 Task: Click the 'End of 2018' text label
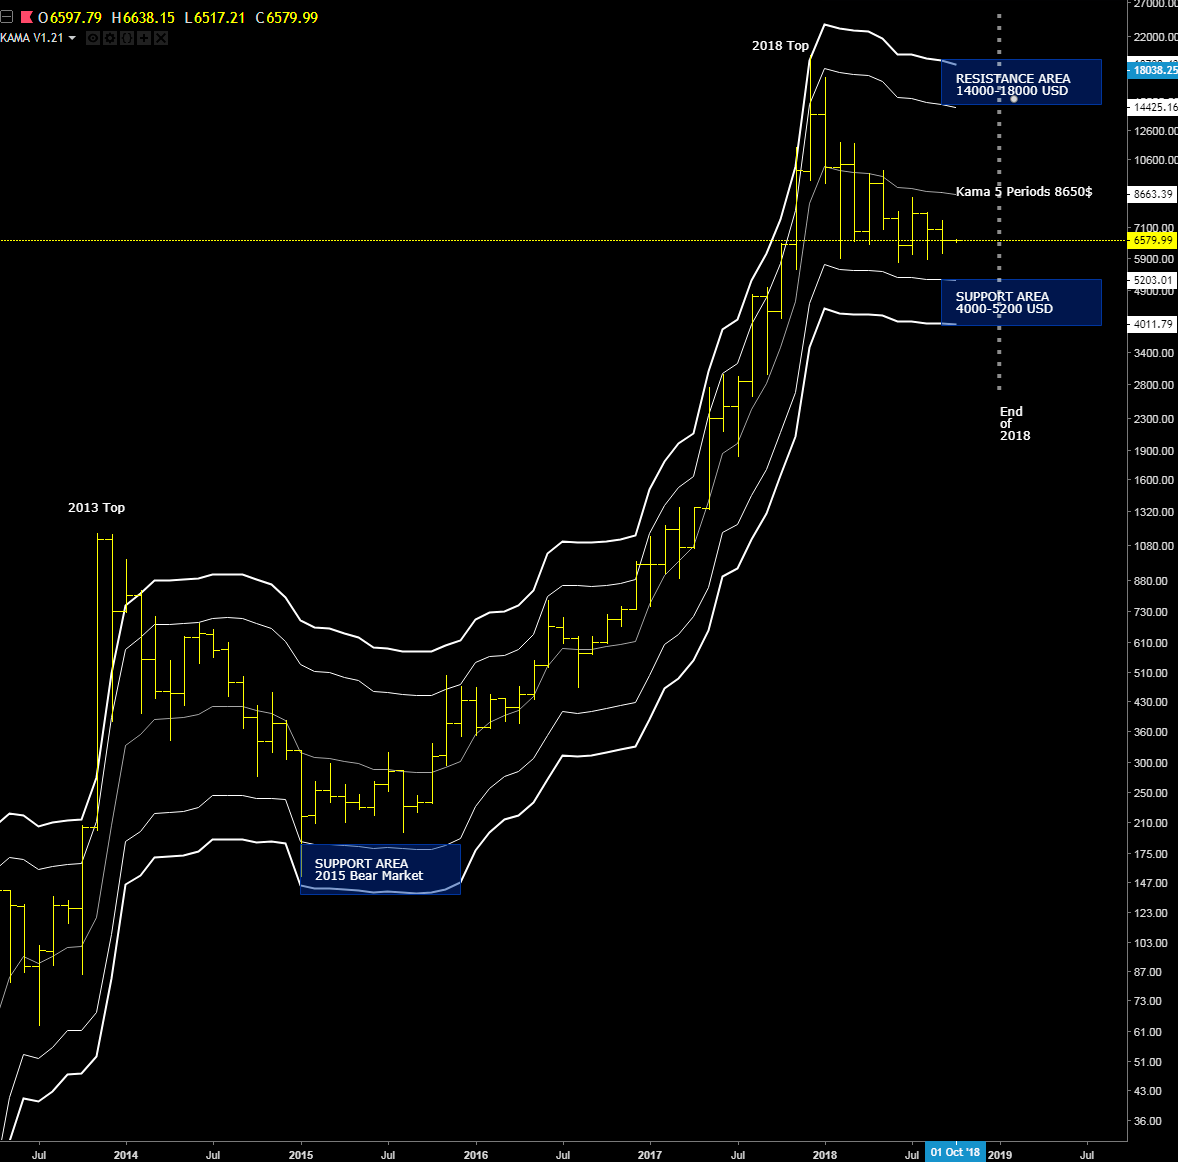[x=1014, y=424]
